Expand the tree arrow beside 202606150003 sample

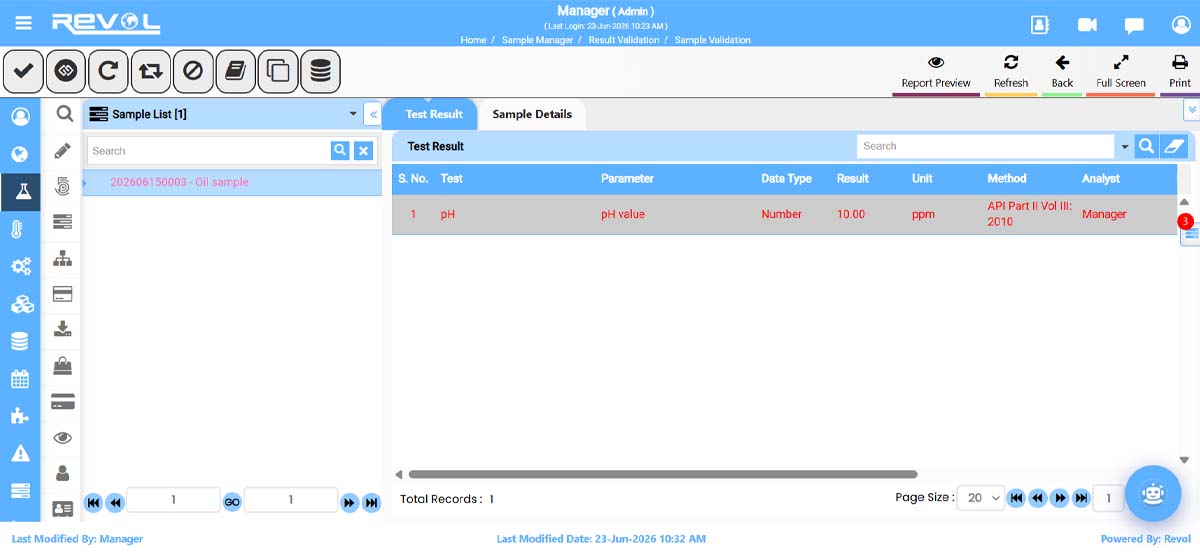(85, 183)
